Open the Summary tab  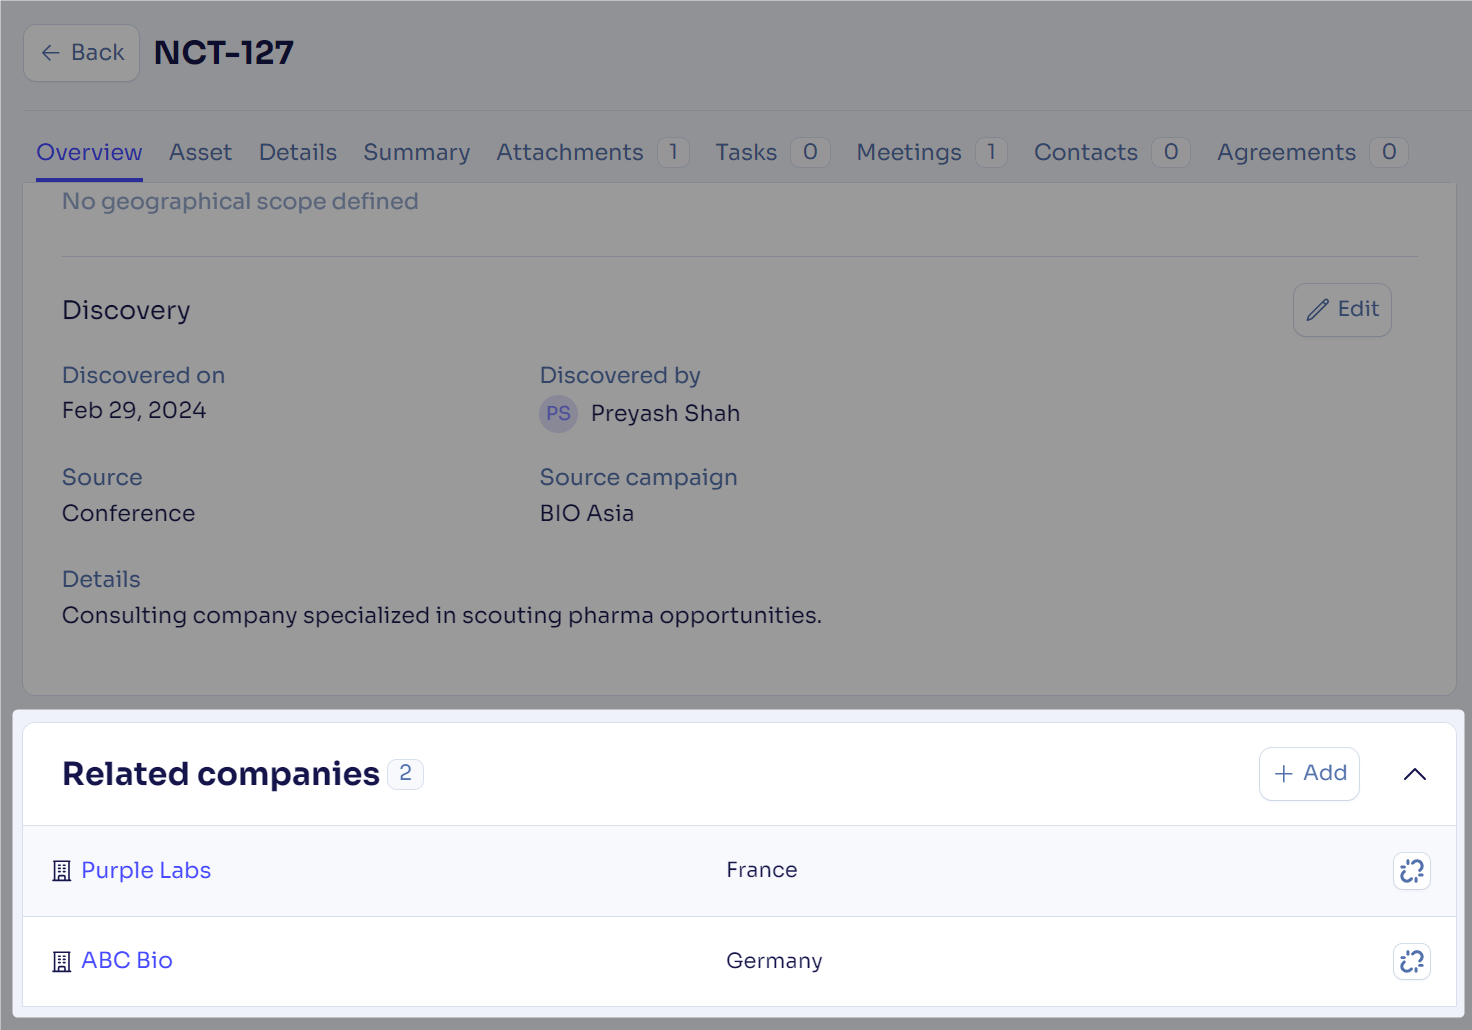pyautogui.click(x=416, y=153)
